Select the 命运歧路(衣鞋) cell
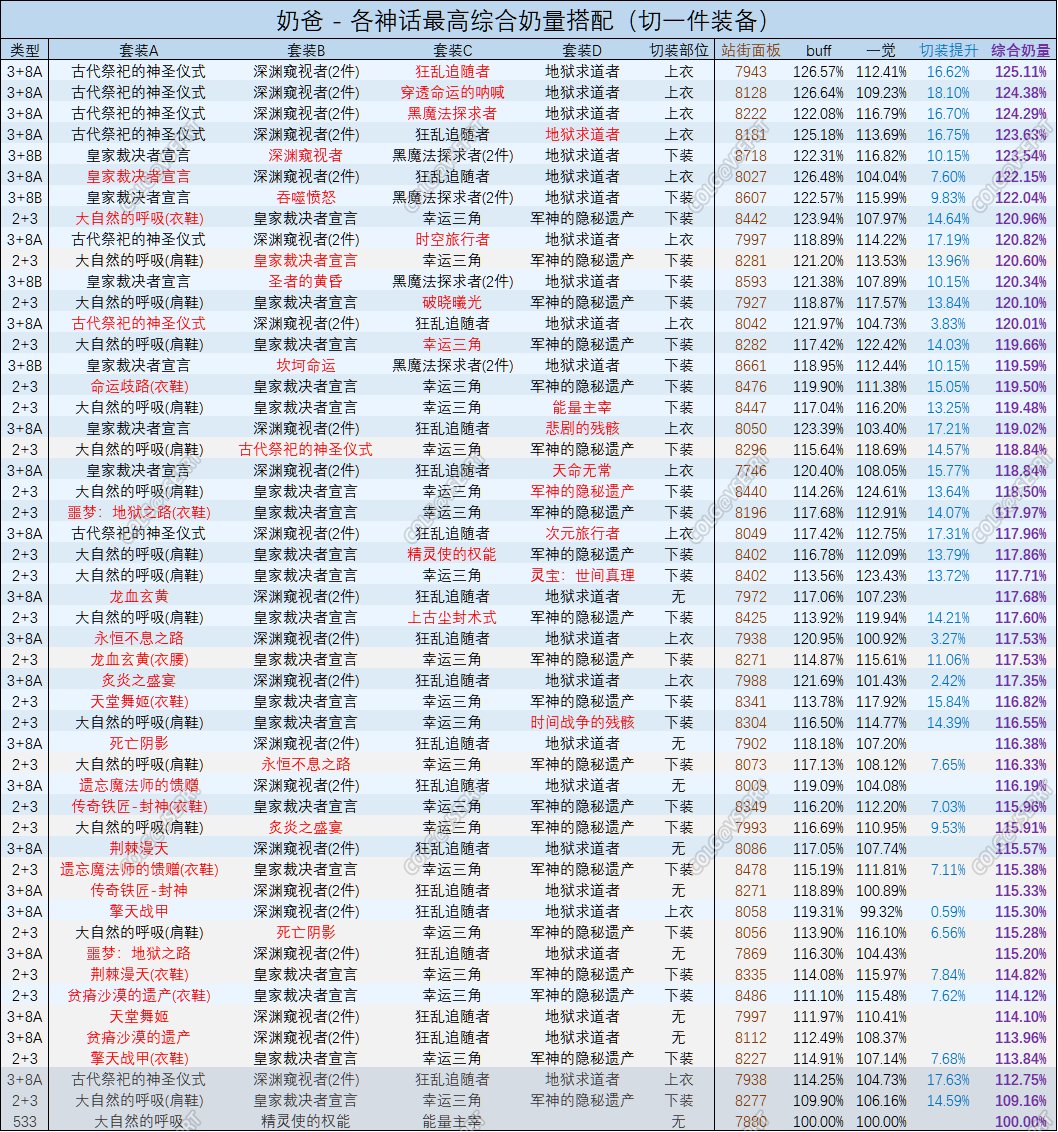Viewport: 1058px width, 1132px height. pos(139,386)
